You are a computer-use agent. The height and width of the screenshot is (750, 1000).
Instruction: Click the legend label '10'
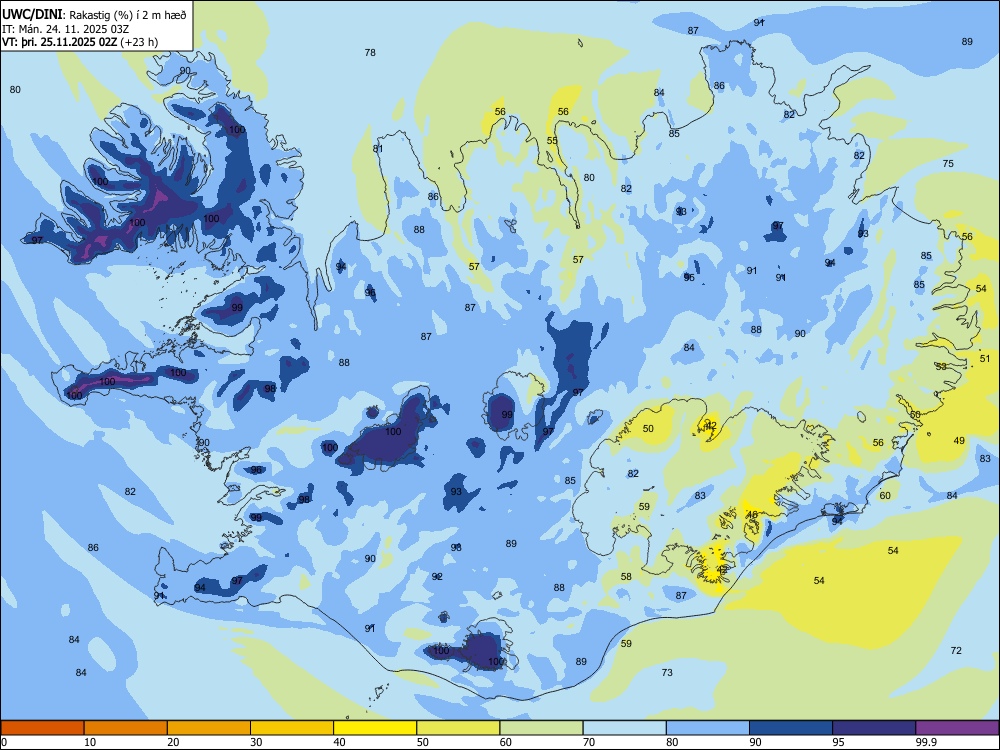point(90,742)
